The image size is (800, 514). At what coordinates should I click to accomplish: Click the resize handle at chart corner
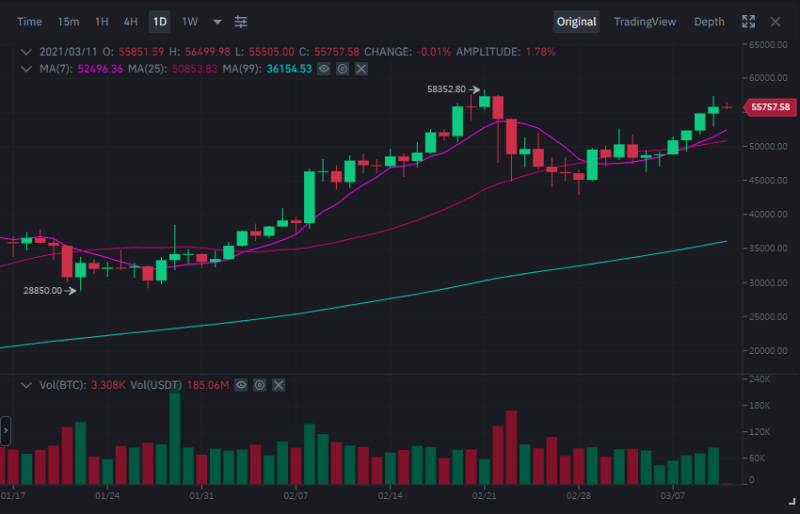[x=791, y=502]
